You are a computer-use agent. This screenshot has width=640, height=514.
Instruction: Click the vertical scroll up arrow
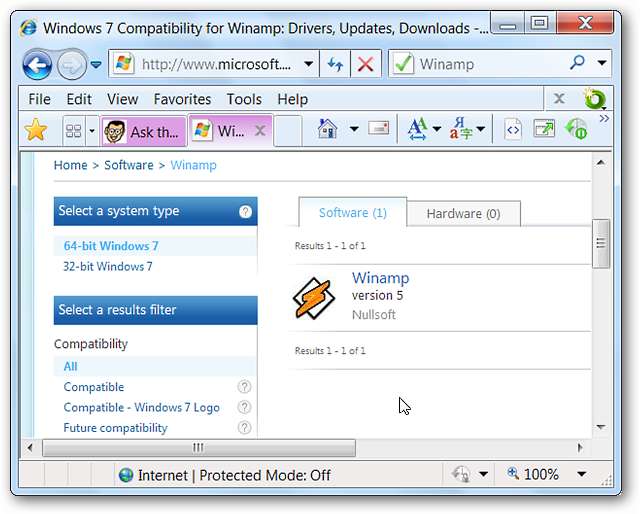pos(600,162)
